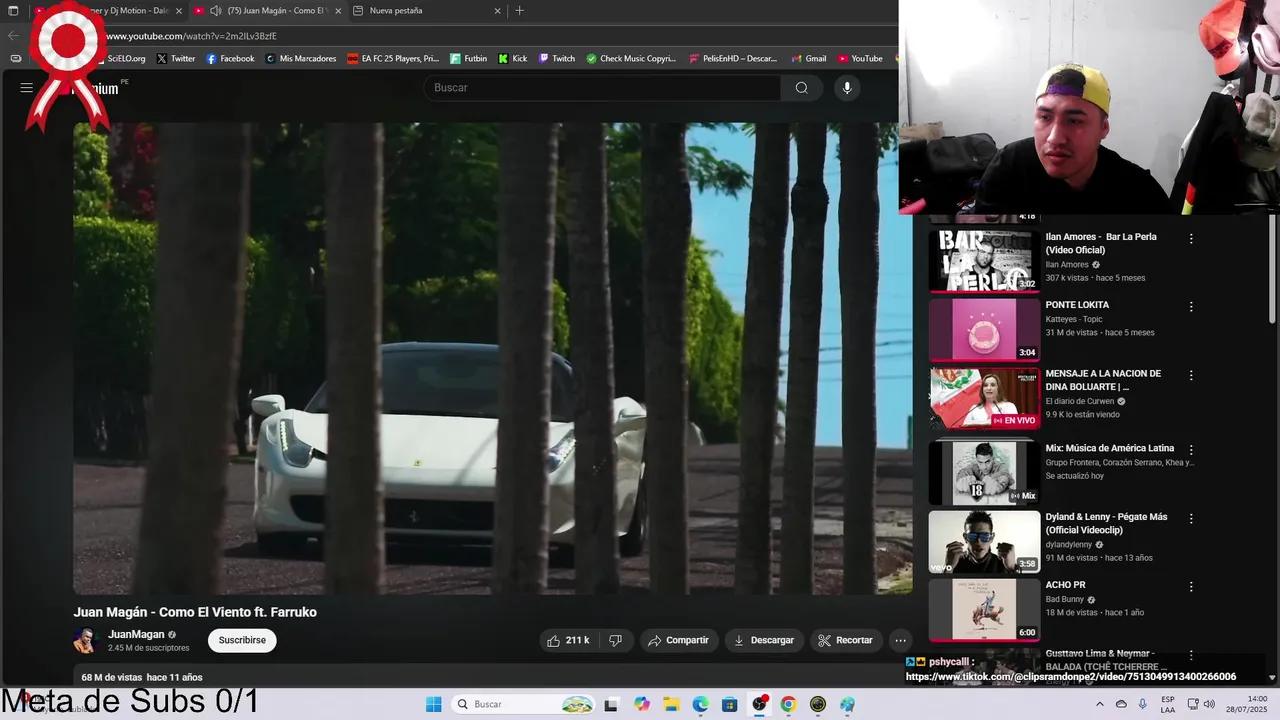Image resolution: width=1280 pixels, height=720 pixels.
Task: Subscribe with the Suscribirse button
Action: 242,640
